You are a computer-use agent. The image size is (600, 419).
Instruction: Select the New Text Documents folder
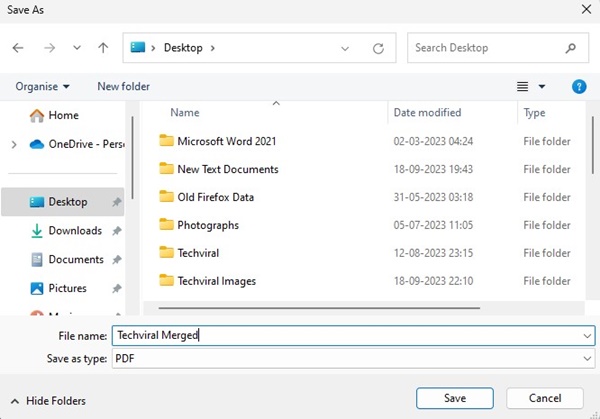[228, 169]
